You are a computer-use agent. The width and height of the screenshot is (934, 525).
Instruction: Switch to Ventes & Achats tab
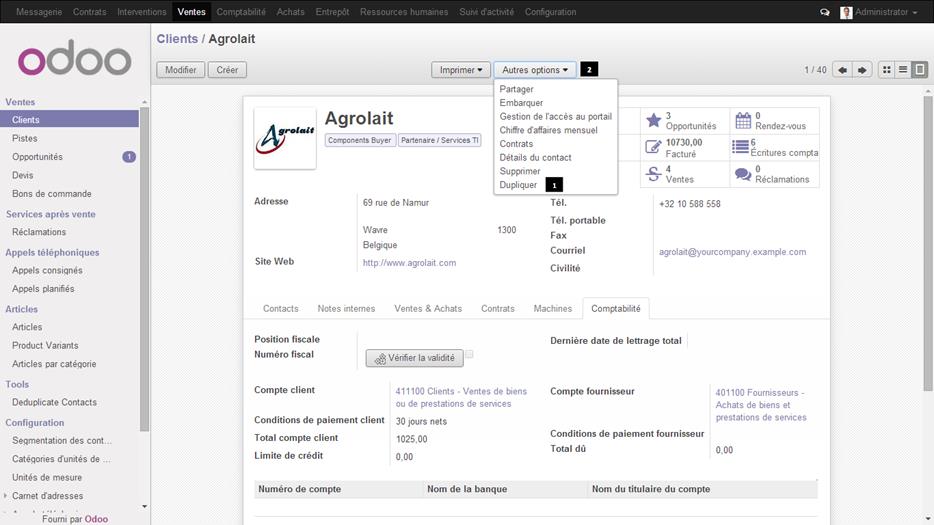point(428,309)
